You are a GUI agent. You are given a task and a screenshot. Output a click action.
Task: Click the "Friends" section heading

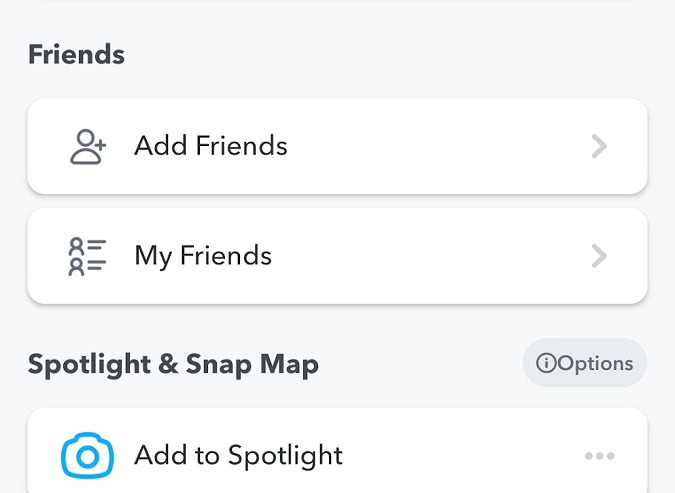(x=76, y=54)
